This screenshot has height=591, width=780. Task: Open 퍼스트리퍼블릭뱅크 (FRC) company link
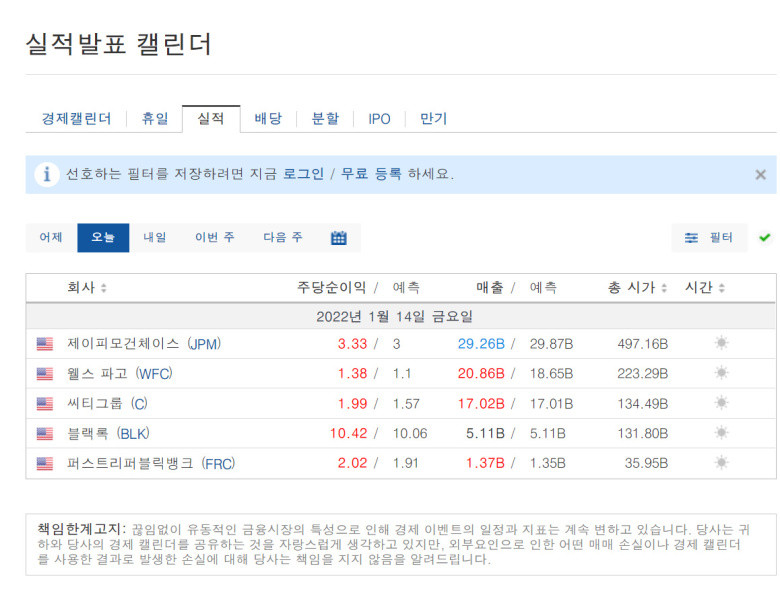point(151,464)
